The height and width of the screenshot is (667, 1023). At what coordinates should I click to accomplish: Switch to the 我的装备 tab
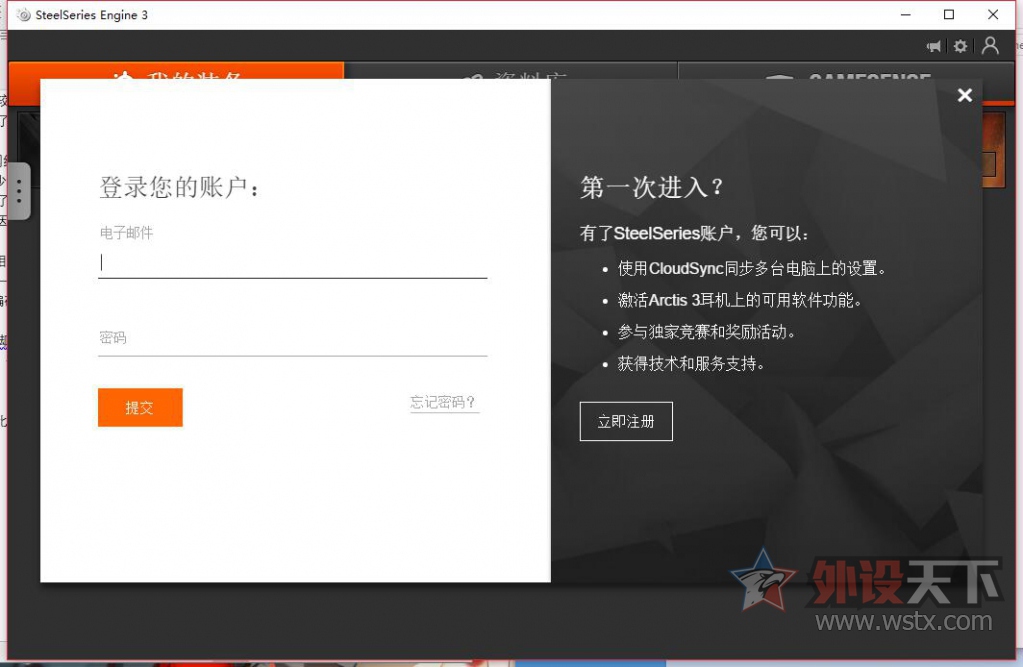pyautogui.click(x=176, y=71)
